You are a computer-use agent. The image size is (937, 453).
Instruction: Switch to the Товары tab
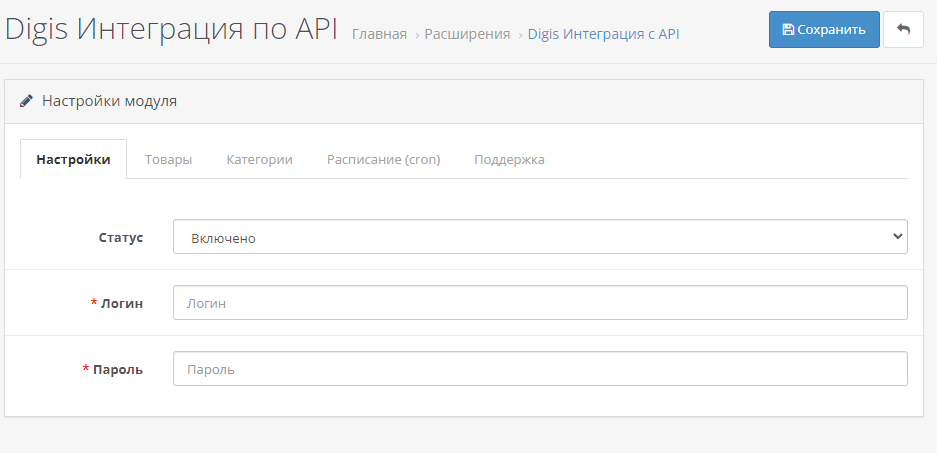coord(169,160)
